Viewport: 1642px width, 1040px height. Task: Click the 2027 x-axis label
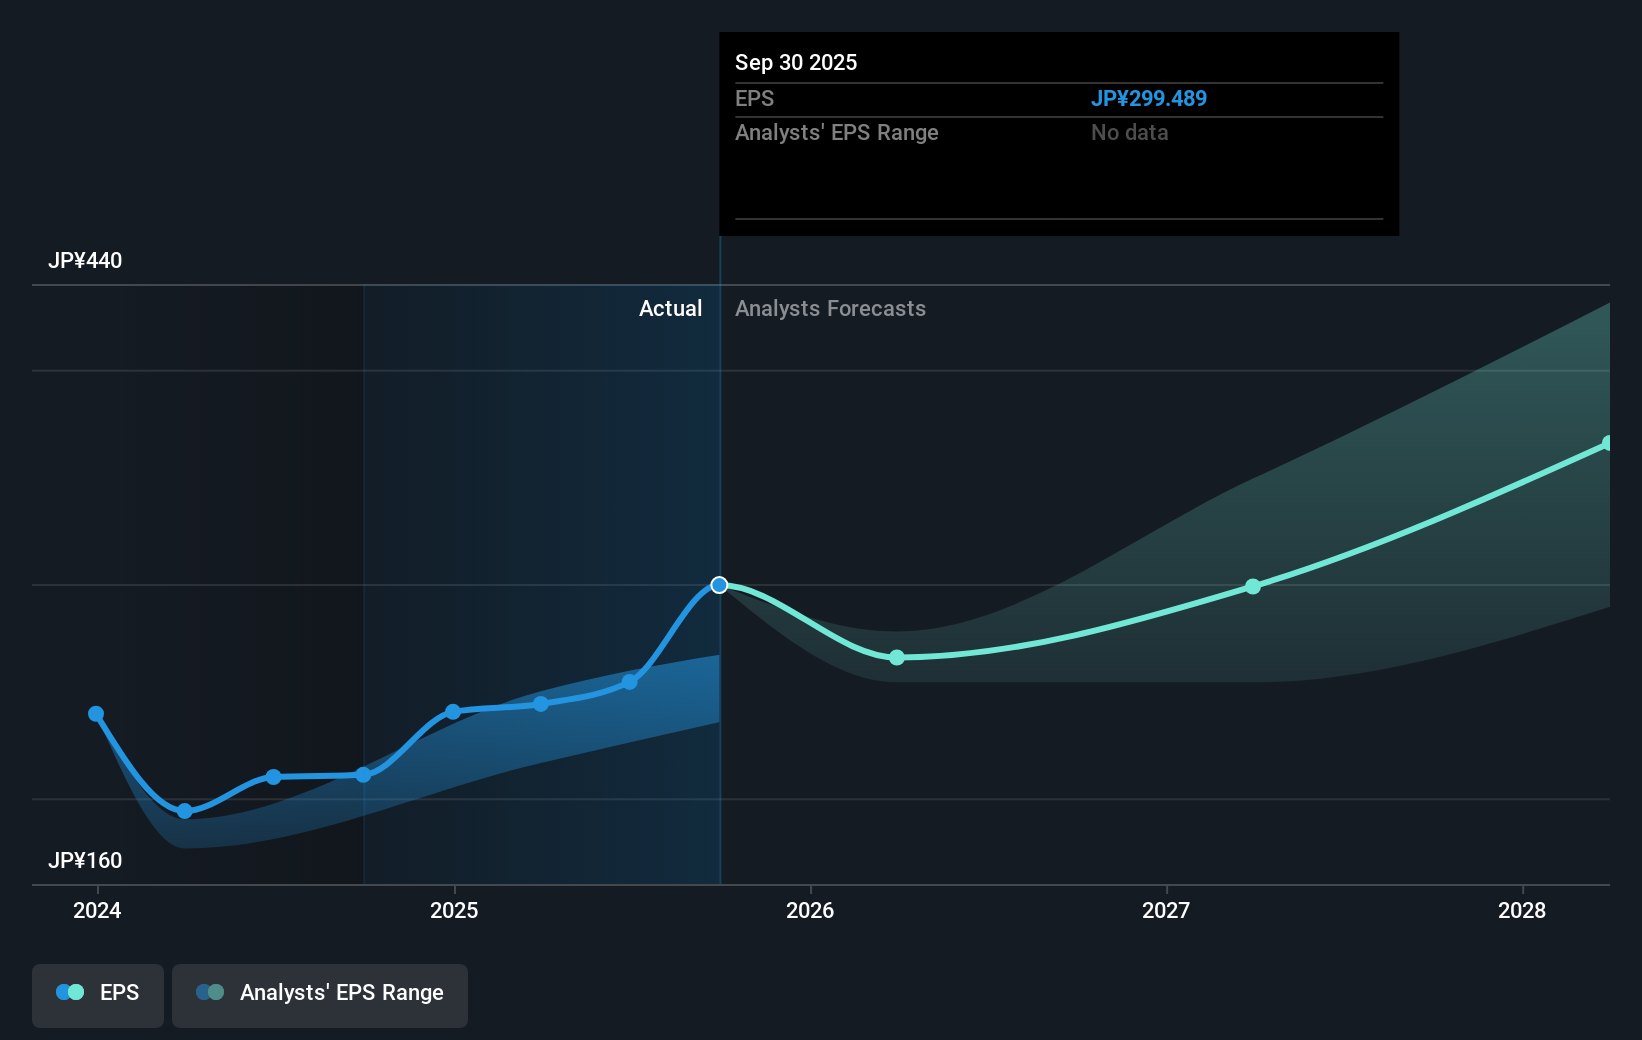[1166, 910]
